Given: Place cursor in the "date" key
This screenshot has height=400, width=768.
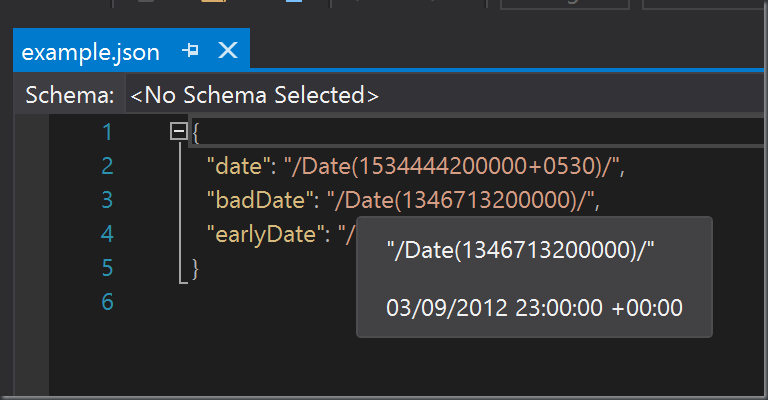Looking at the screenshot, I should pos(237,166).
